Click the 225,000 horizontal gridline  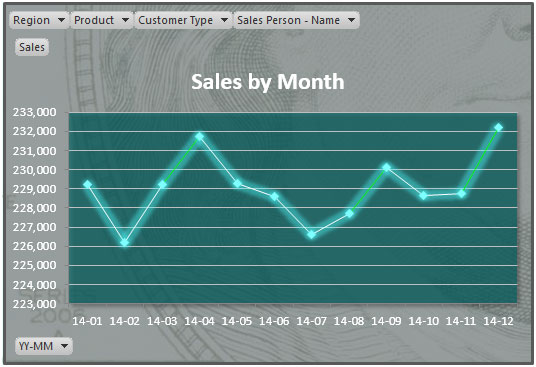[x=293, y=265]
